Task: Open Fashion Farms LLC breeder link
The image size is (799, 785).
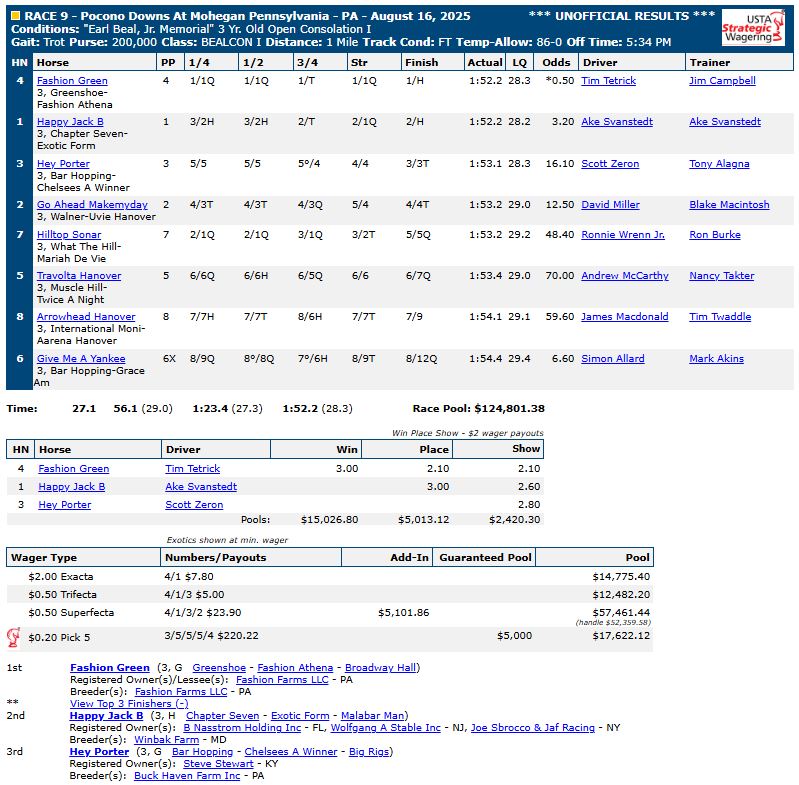Action: (180, 692)
